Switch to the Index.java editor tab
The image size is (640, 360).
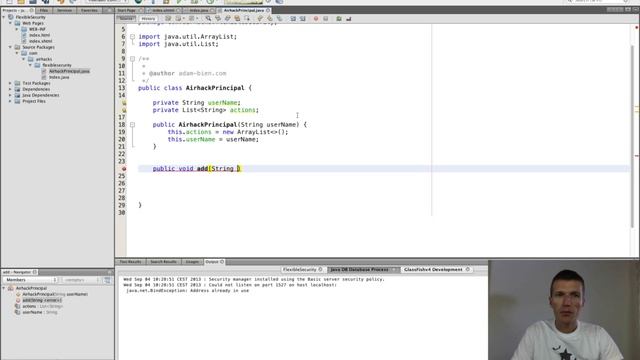pyautogui.click(x=199, y=10)
